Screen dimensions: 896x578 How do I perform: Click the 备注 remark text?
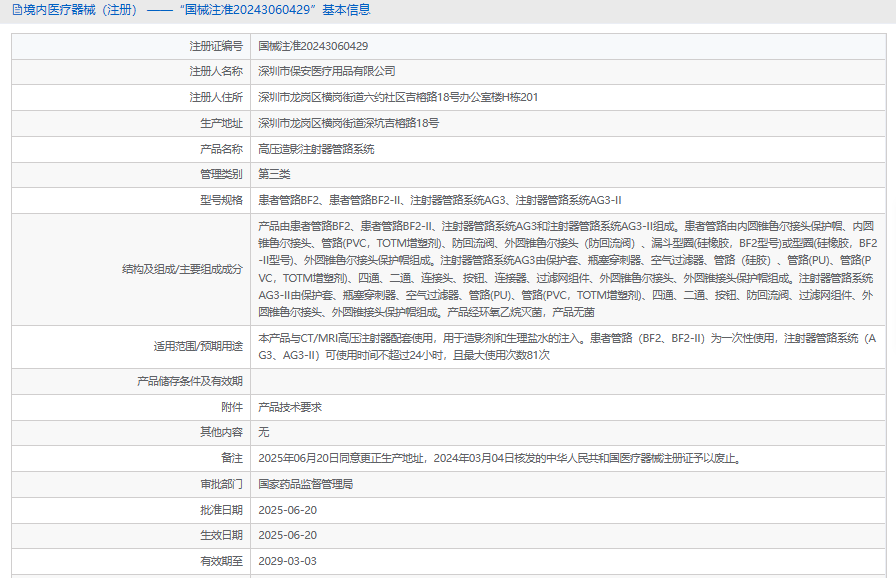pos(499,459)
